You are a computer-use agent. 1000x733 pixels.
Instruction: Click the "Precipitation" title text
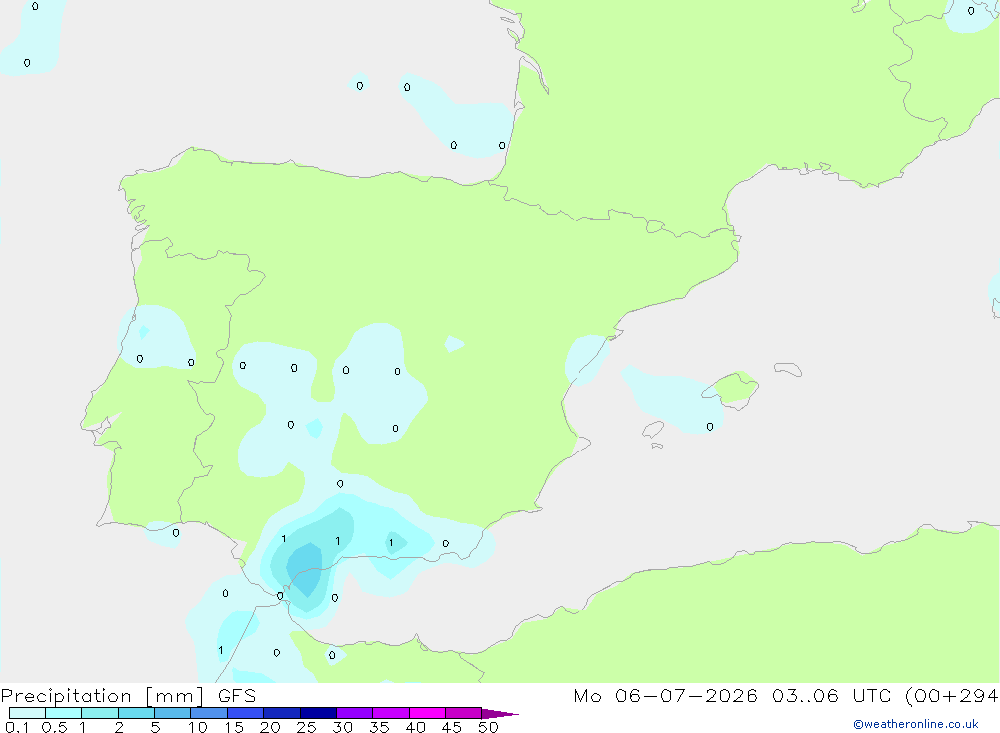pos(66,696)
